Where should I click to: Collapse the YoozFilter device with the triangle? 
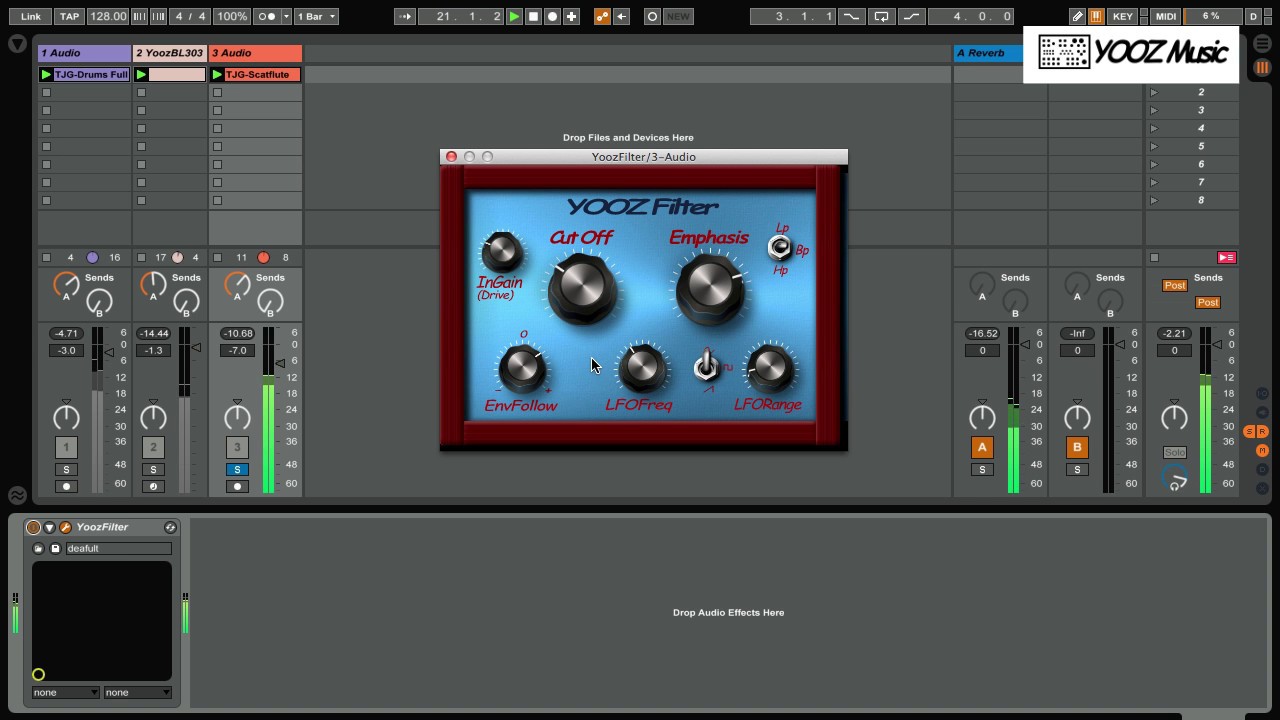pyautogui.click(x=49, y=527)
